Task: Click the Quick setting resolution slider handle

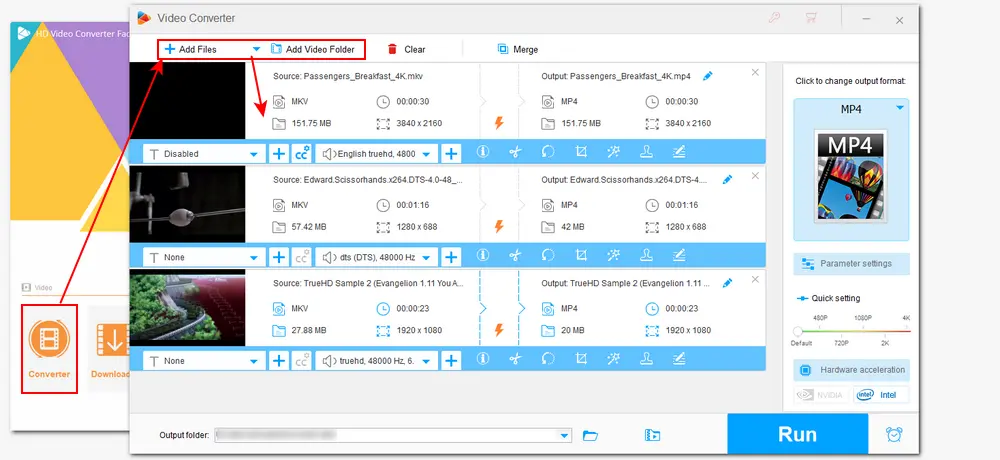Action: click(x=797, y=331)
